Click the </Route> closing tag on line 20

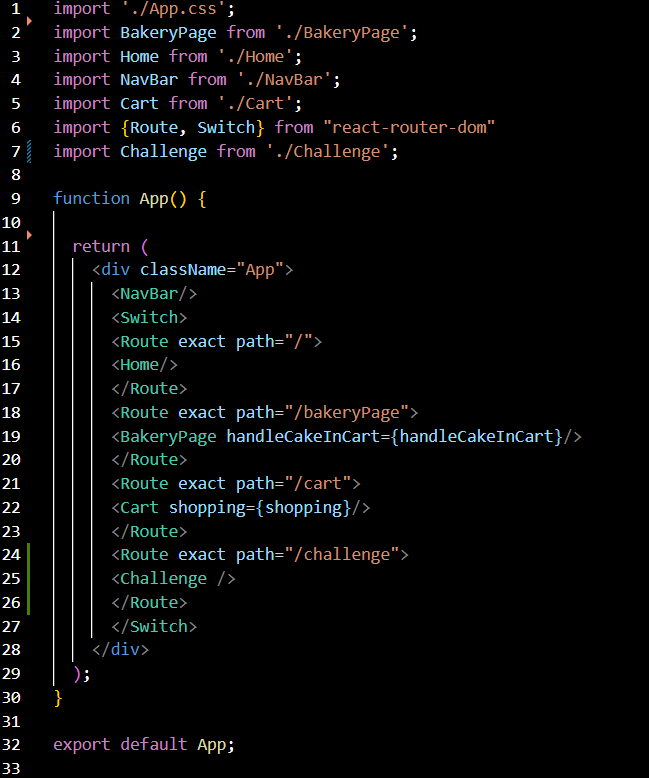point(149,460)
